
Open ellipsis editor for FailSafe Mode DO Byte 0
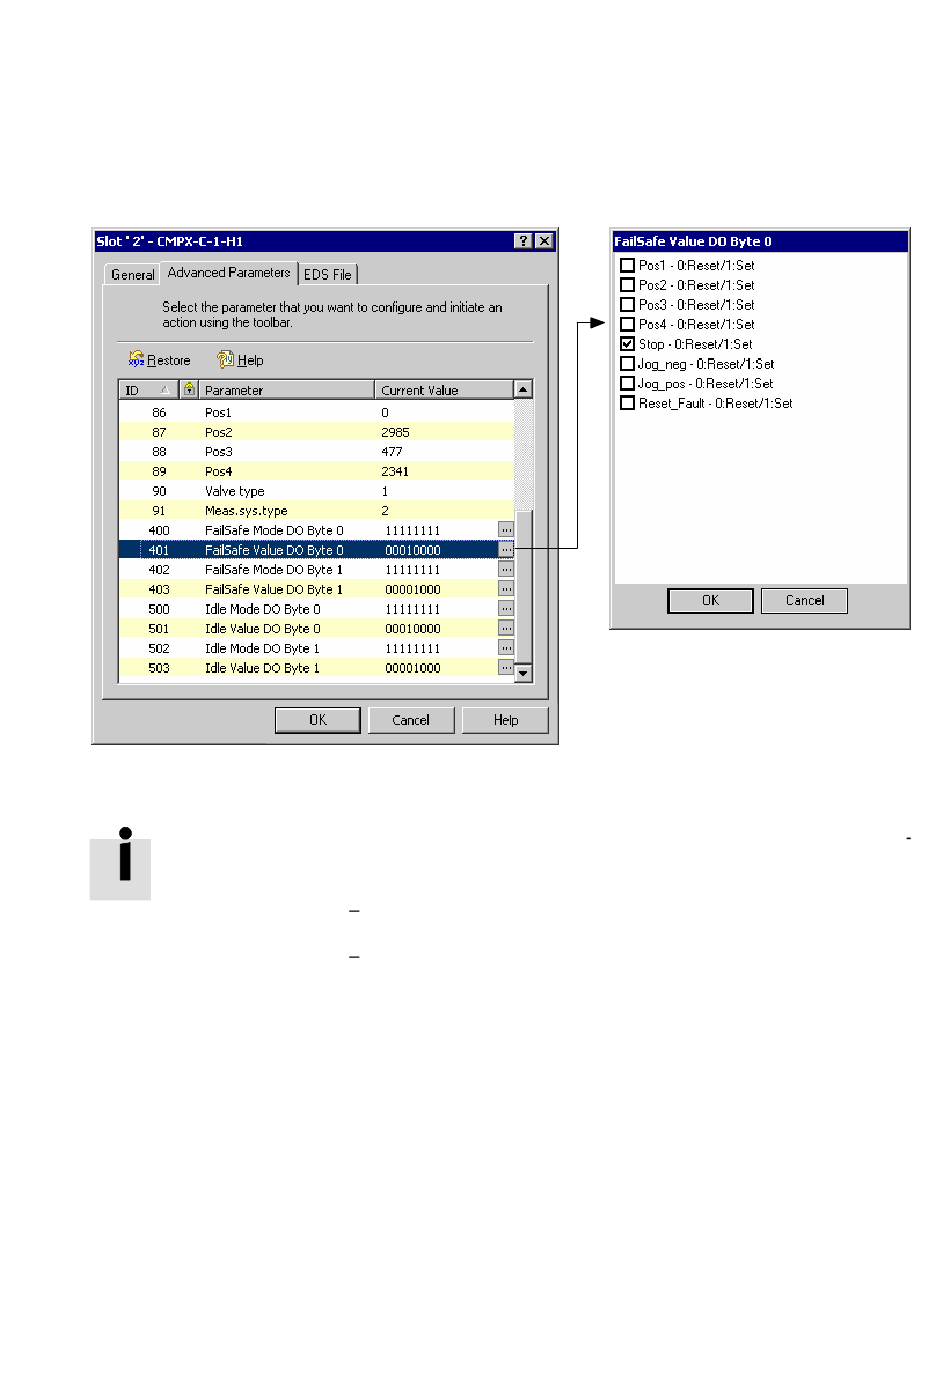tap(506, 530)
